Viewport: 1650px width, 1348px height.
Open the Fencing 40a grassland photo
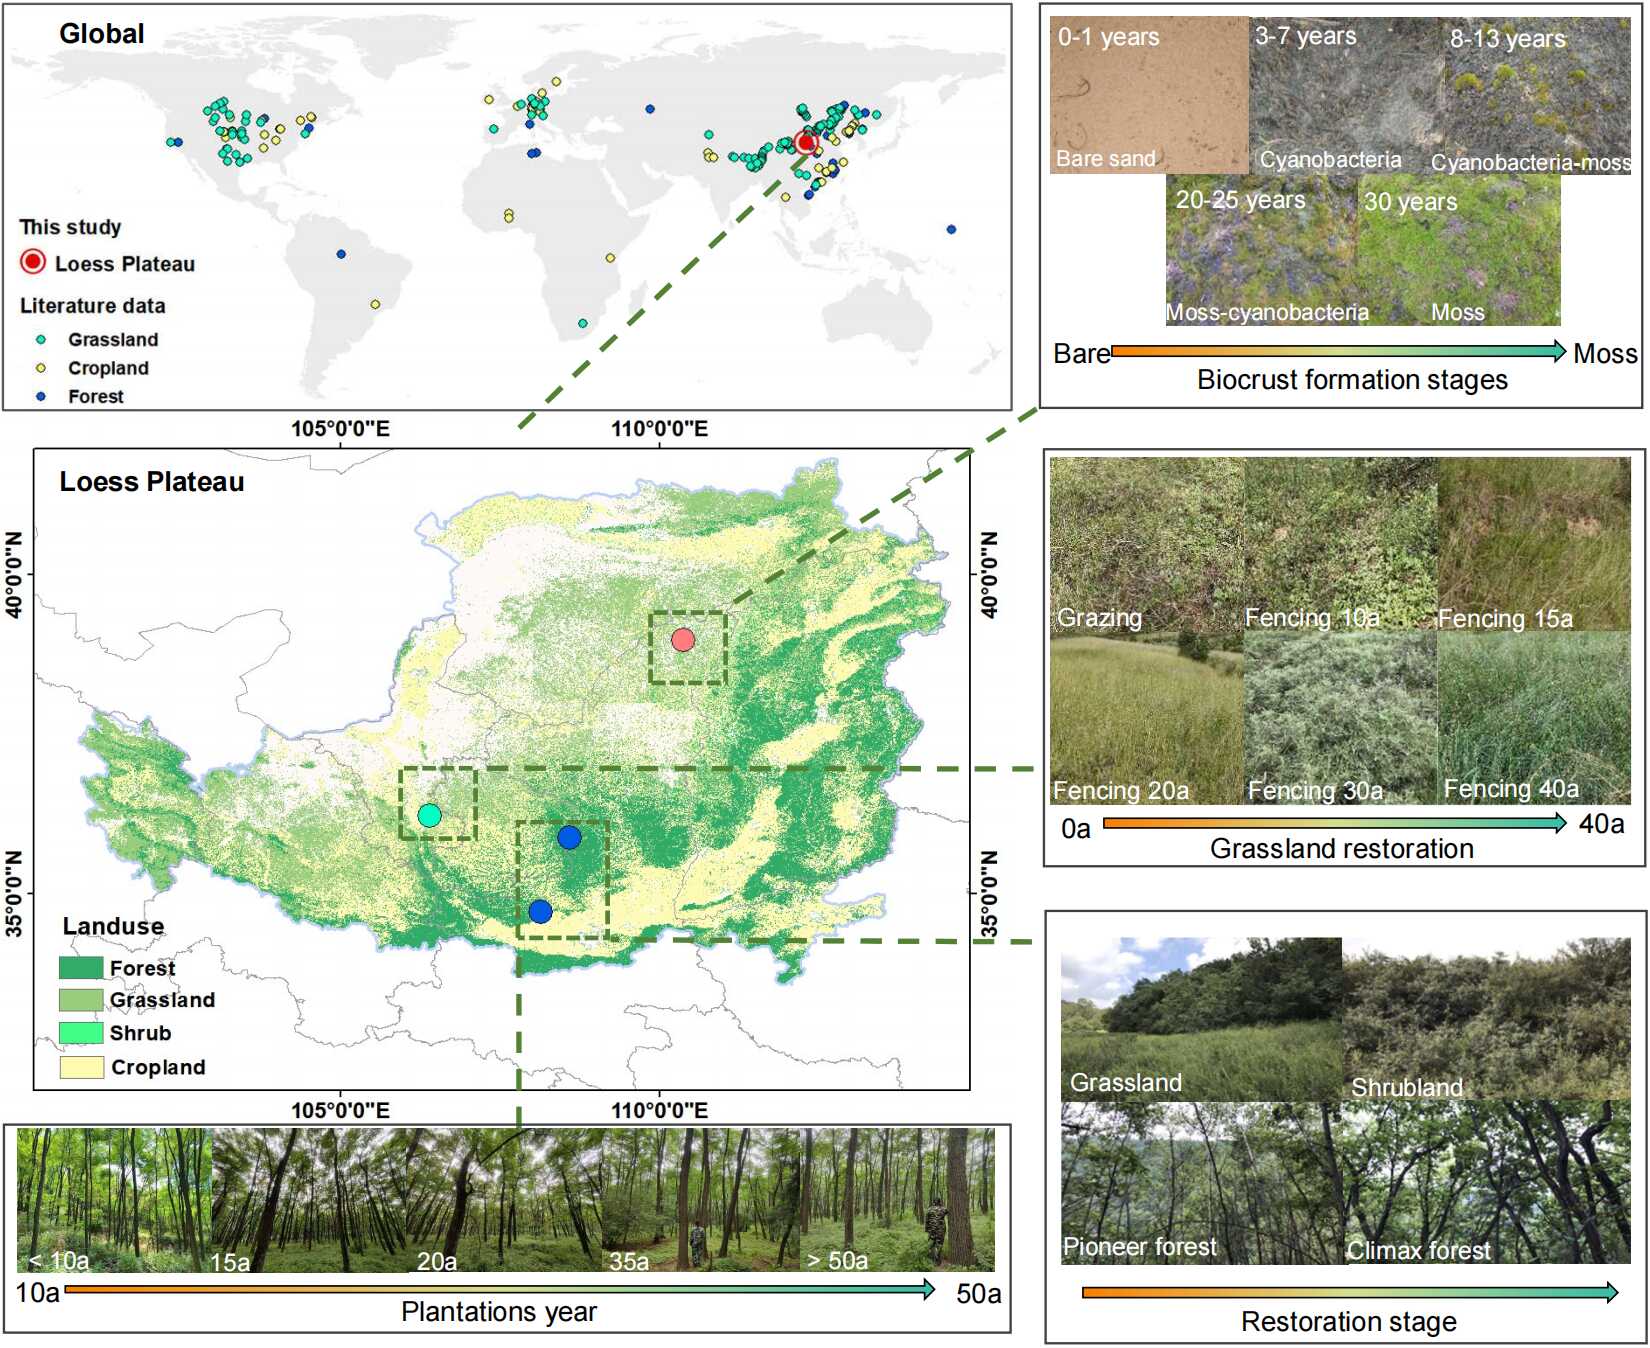(x=1534, y=717)
